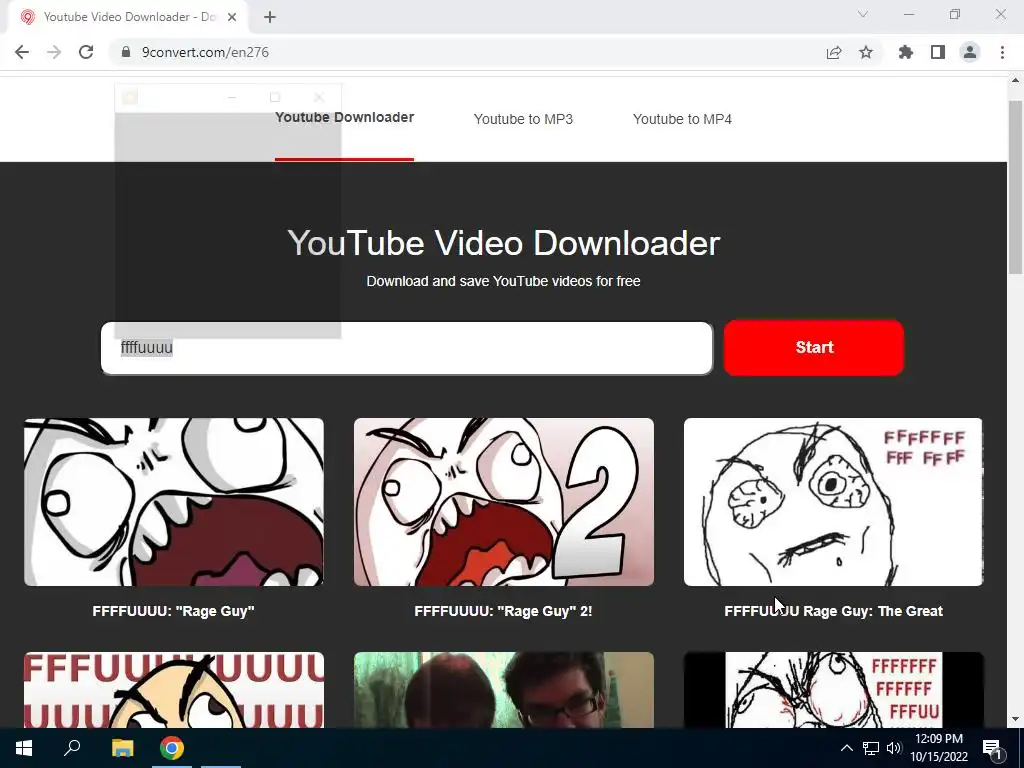This screenshot has width=1024, height=768.
Task: Open the network status tray icon
Action: [x=871, y=748]
